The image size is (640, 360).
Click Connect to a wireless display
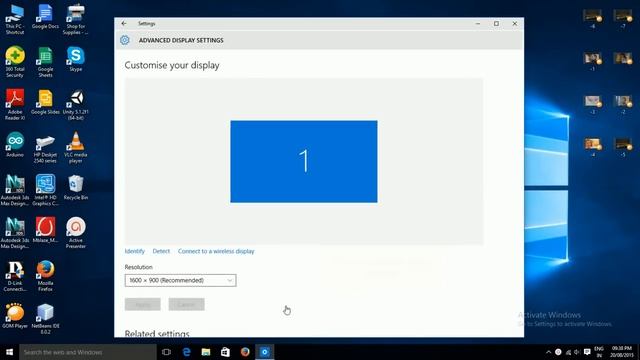click(216, 251)
